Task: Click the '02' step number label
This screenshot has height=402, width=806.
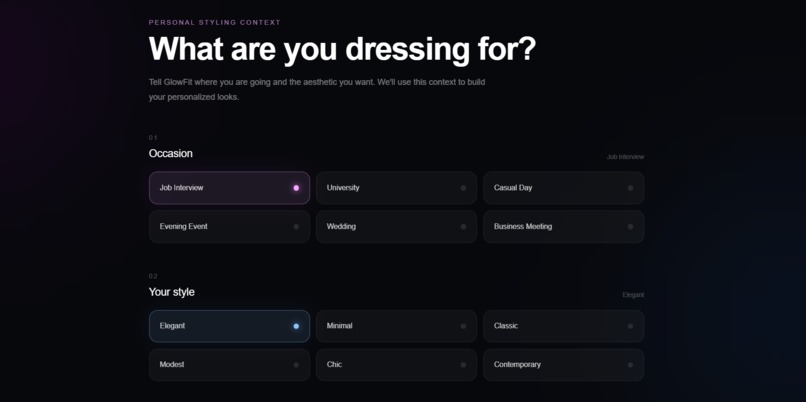Action: click(x=153, y=276)
